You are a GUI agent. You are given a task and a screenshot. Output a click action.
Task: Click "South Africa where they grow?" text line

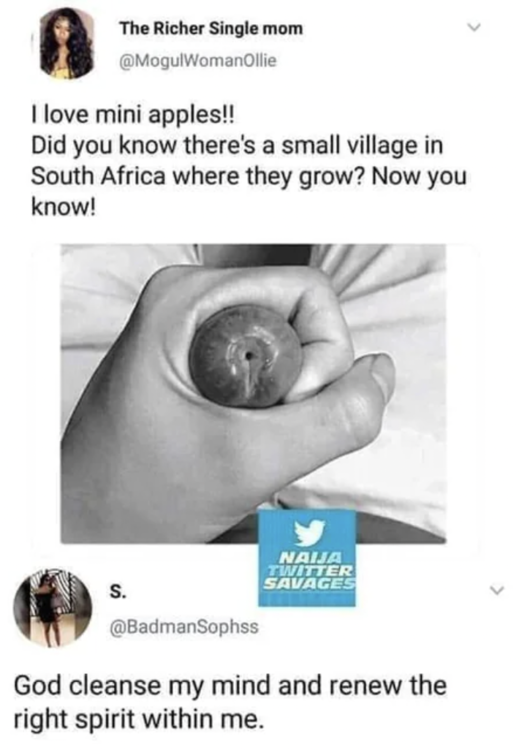[198, 176]
